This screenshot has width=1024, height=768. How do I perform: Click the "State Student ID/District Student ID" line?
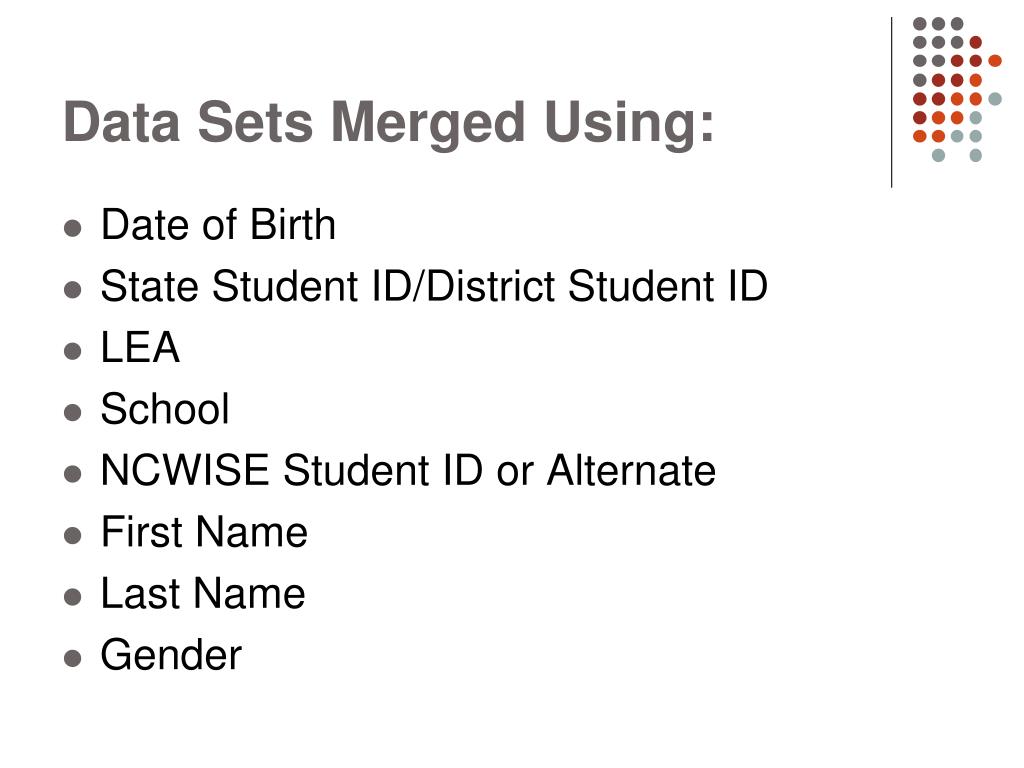click(434, 286)
